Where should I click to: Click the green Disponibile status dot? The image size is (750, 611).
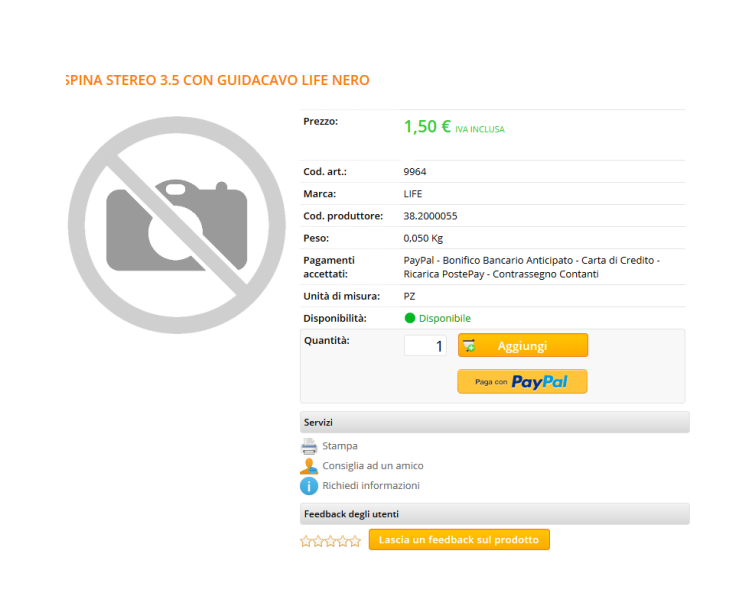(409, 318)
